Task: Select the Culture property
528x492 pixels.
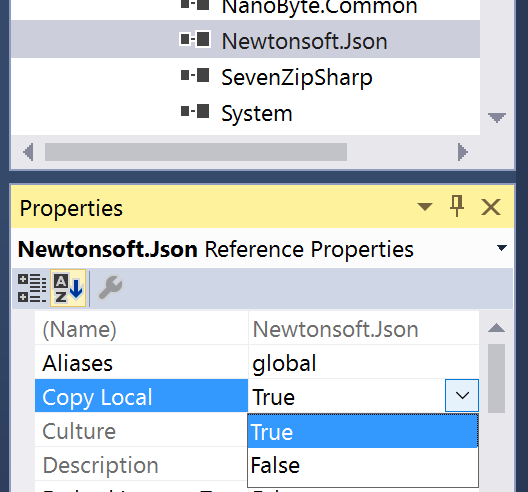Action: point(141,431)
